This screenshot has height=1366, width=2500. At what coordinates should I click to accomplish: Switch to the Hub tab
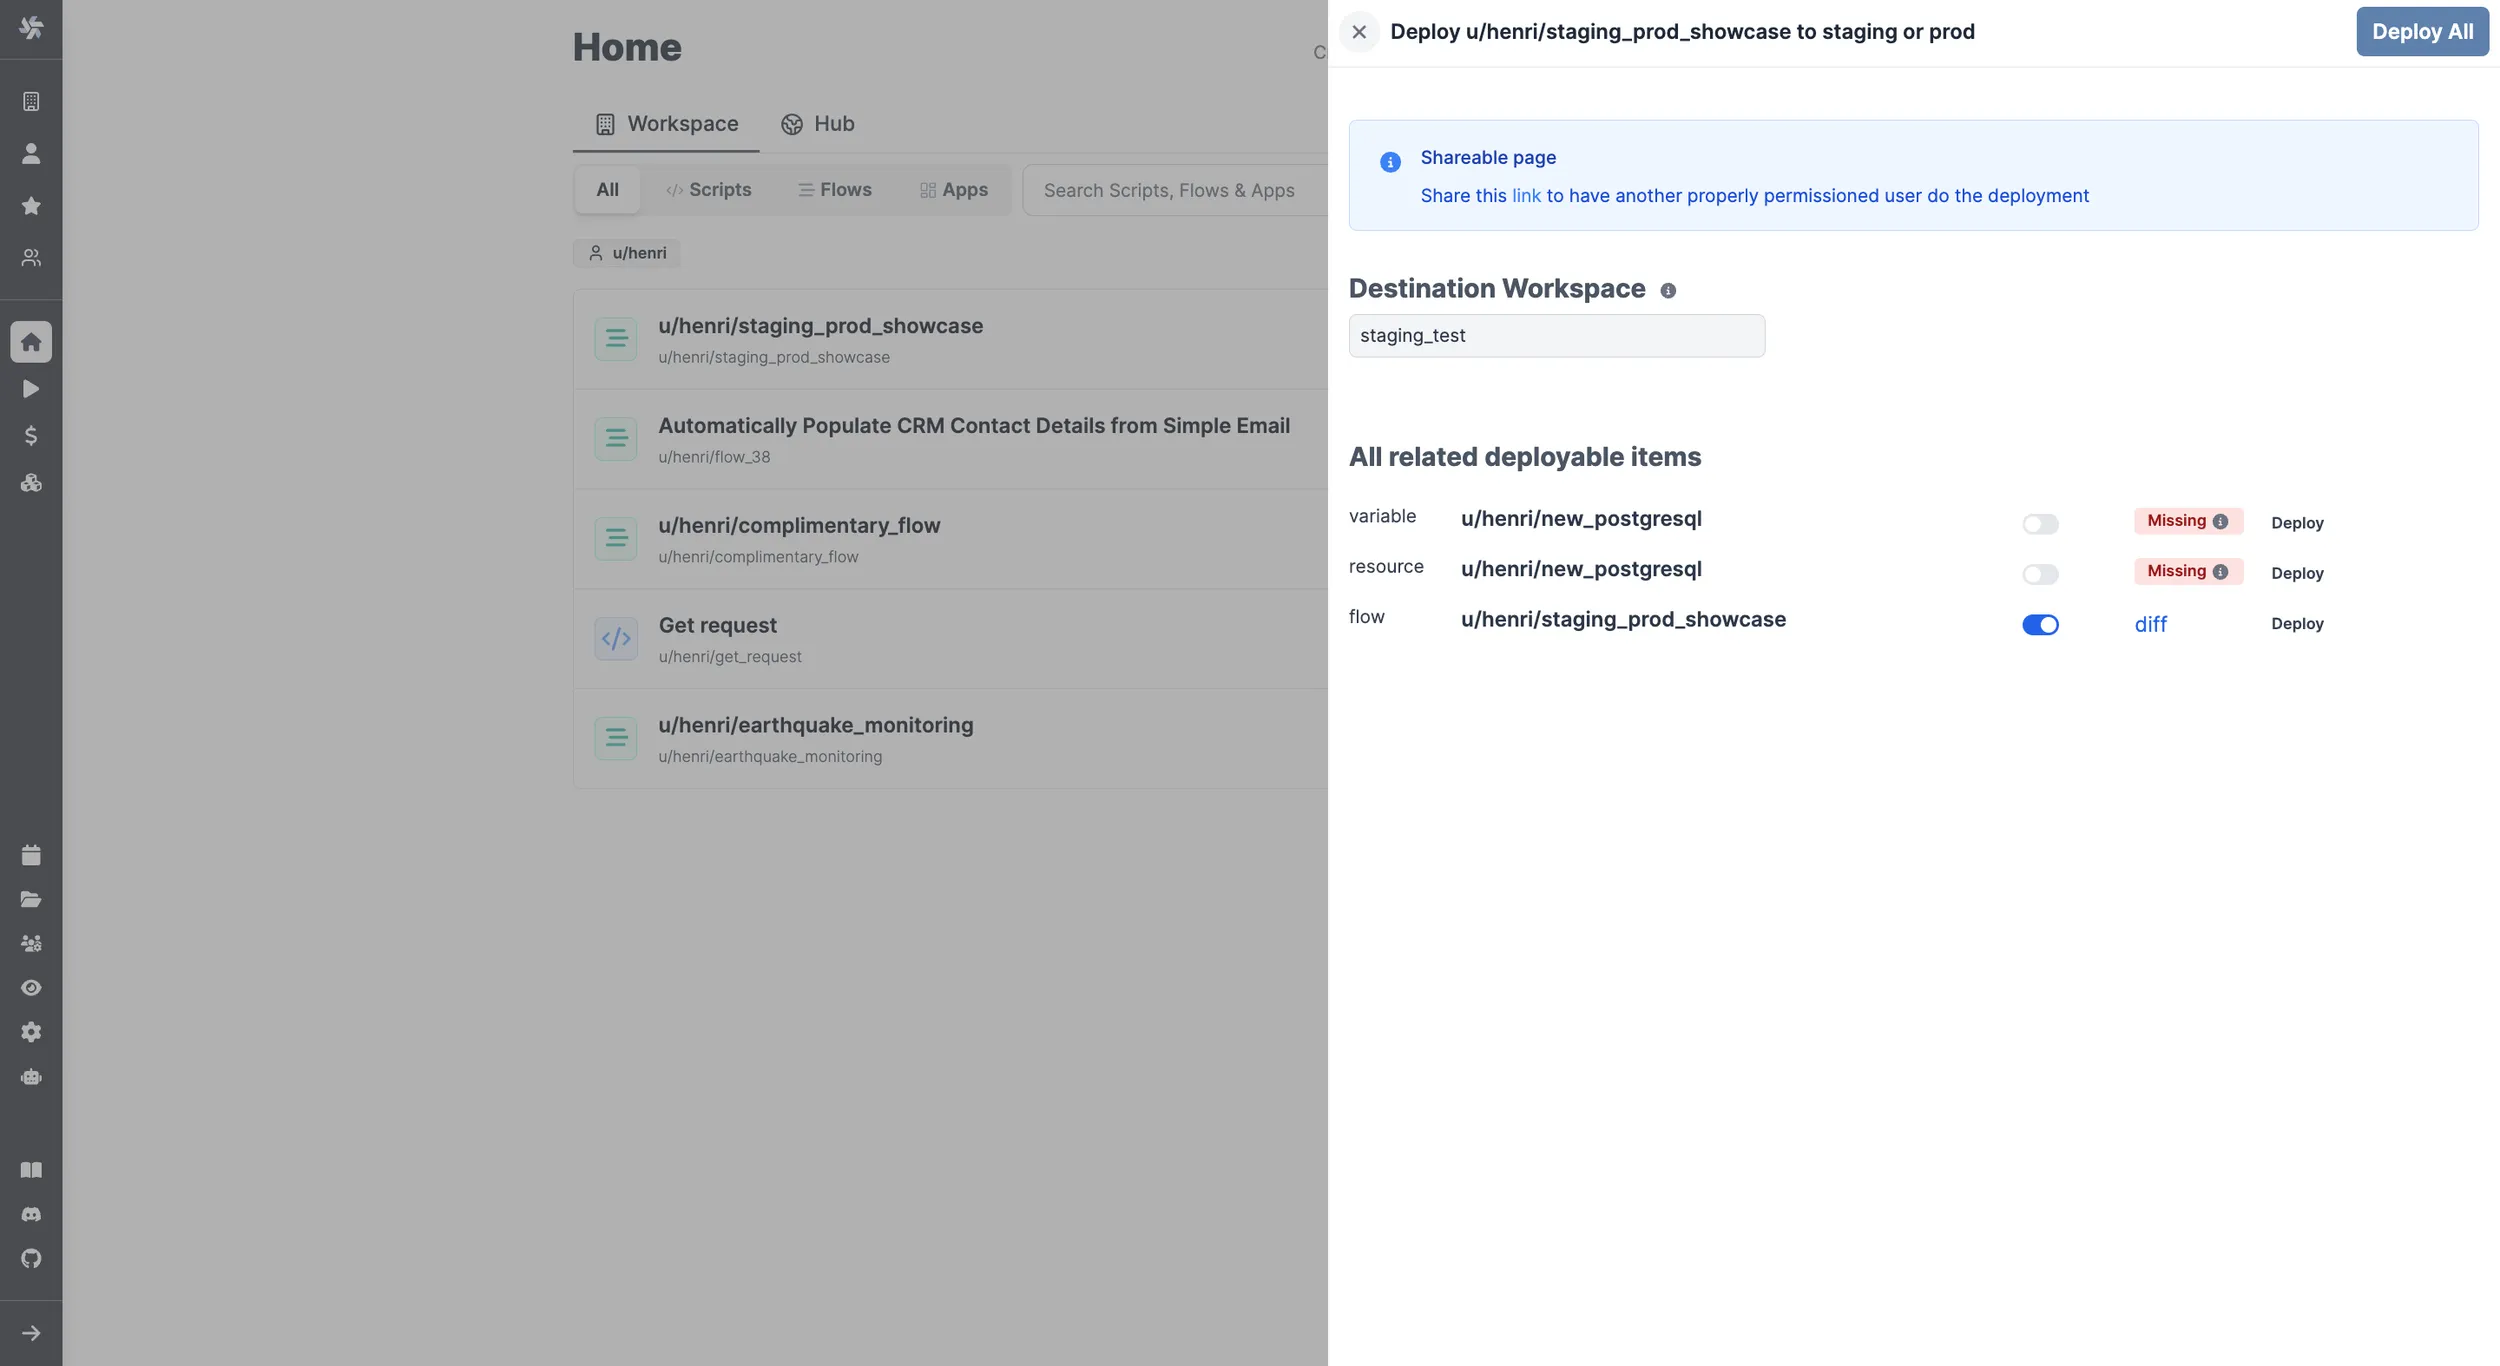click(818, 123)
